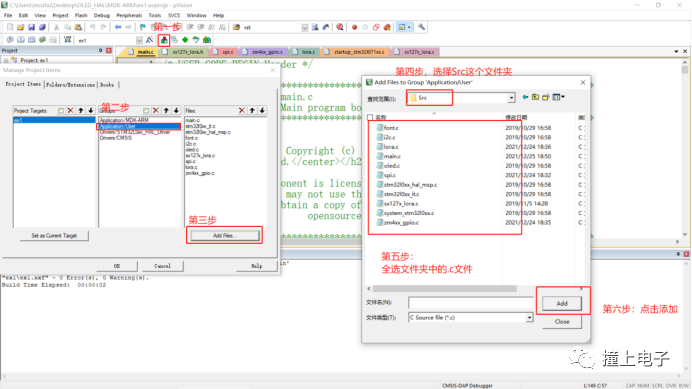This screenshot has width=692, height=389.
Task: Click move up arrow in Files header
Action: (x=252, y=110)
